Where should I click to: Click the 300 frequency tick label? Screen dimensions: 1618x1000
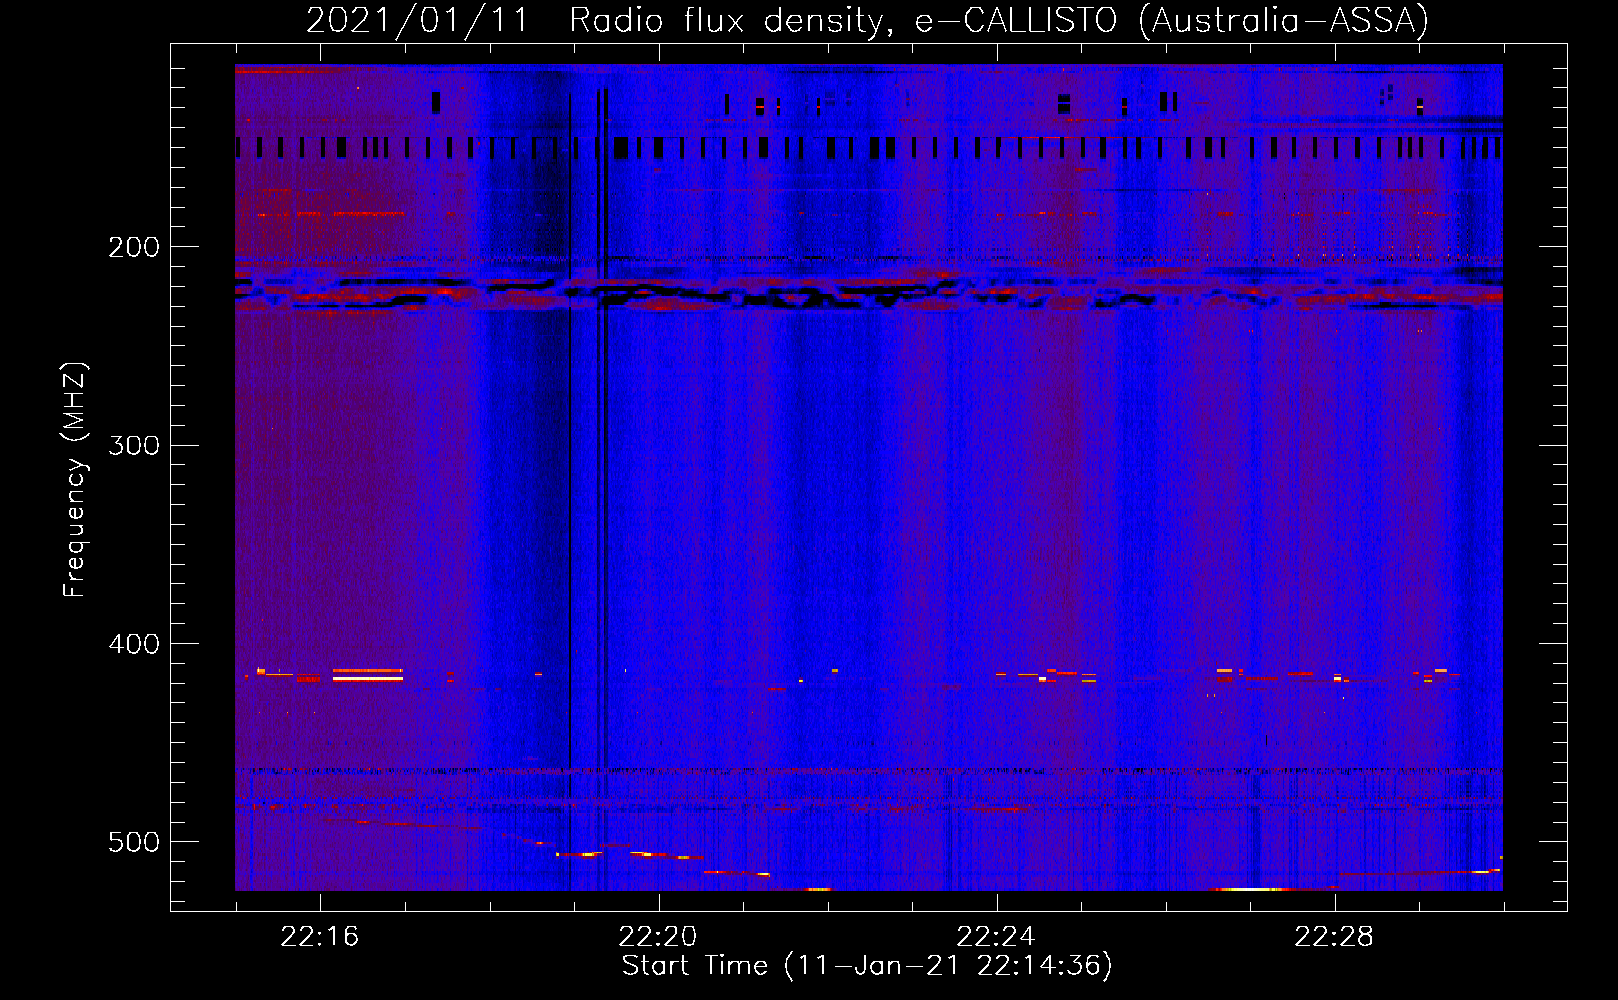coord(133,445)
